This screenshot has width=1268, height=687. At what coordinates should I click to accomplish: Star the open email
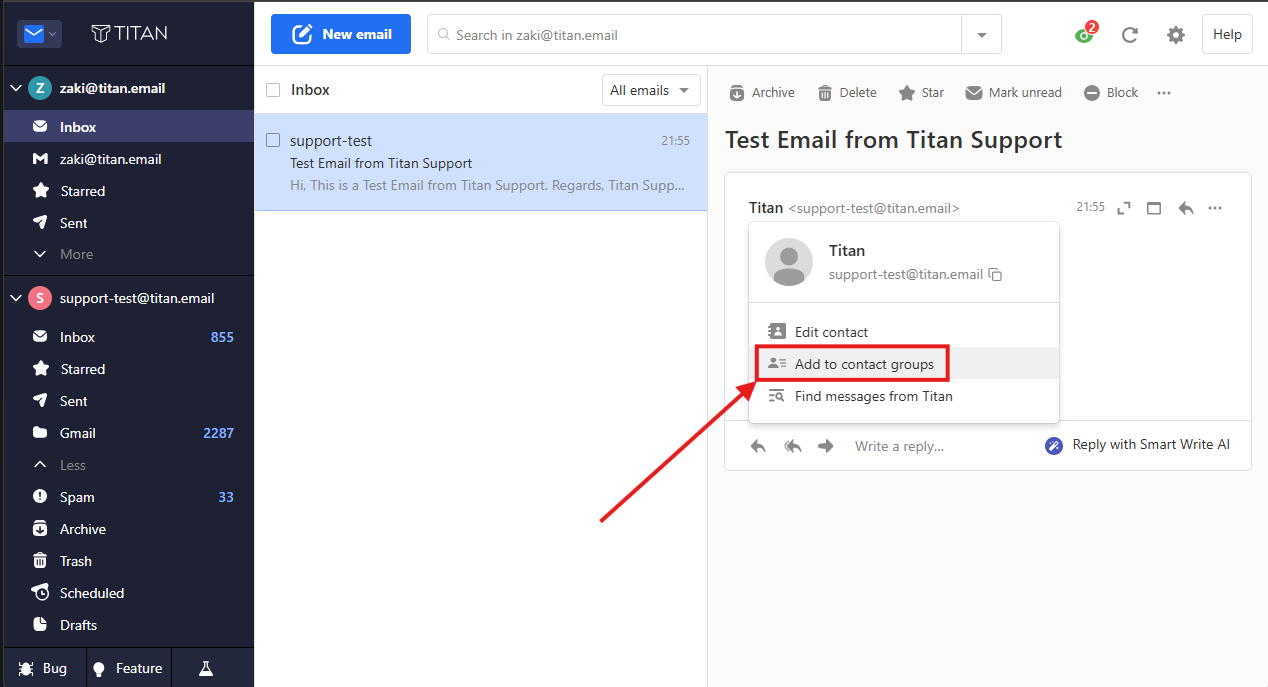[921, 92]
